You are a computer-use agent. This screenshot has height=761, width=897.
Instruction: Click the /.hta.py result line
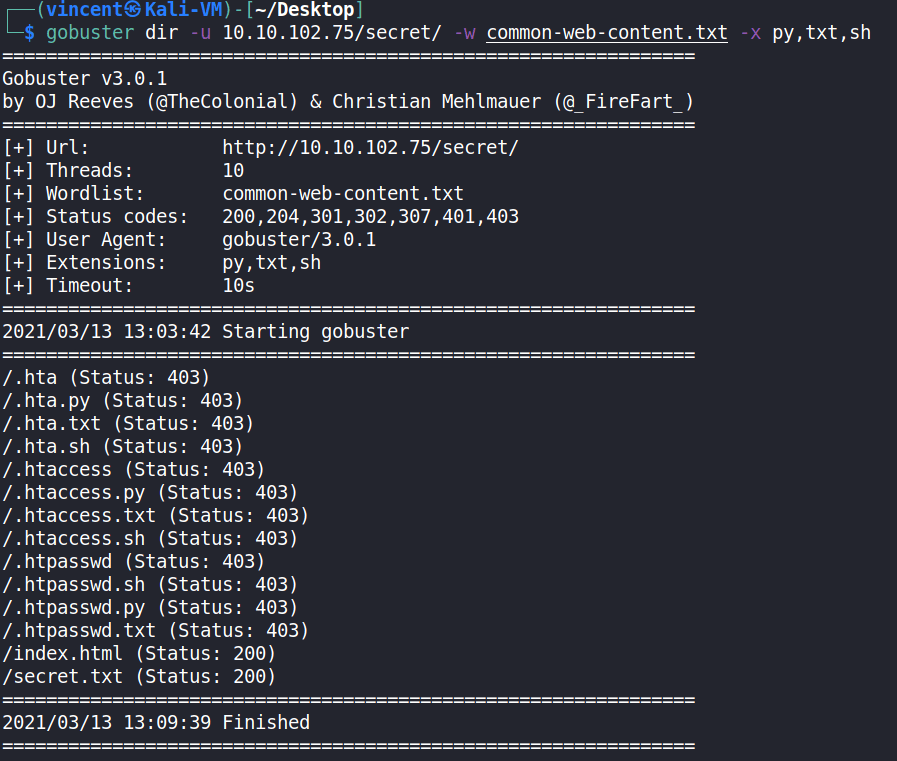click(123, 401)
